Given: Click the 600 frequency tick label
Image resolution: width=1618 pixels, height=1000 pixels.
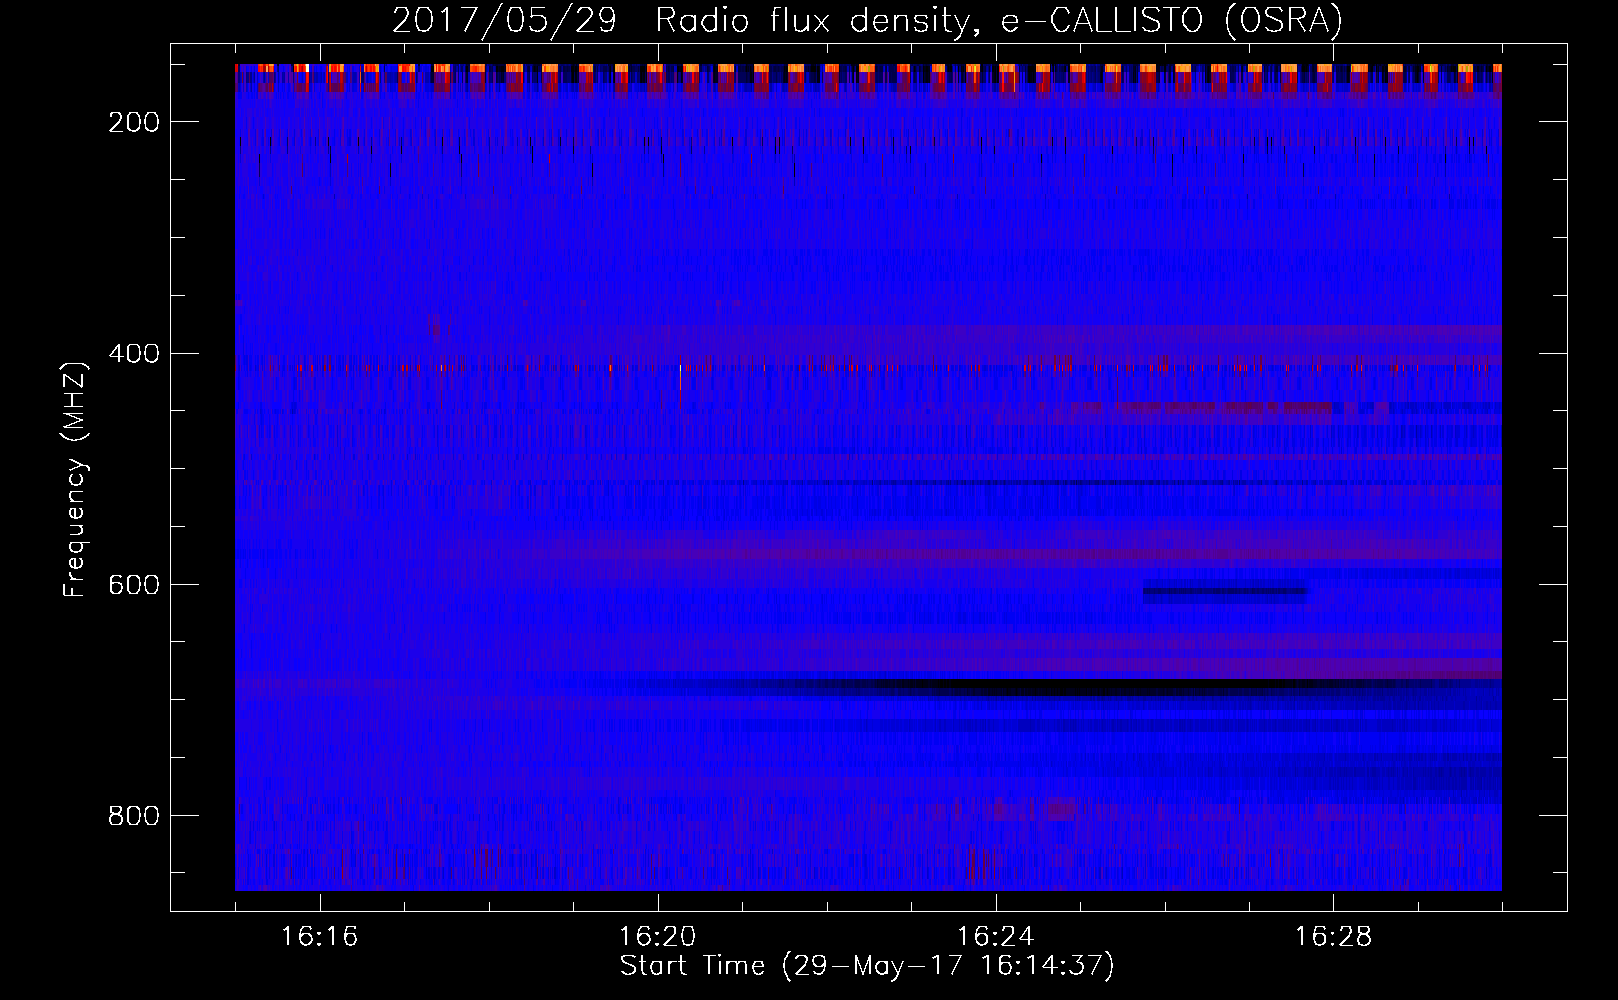Looking at the screenshot, I should pyautogui.click(x=133, y=584).
